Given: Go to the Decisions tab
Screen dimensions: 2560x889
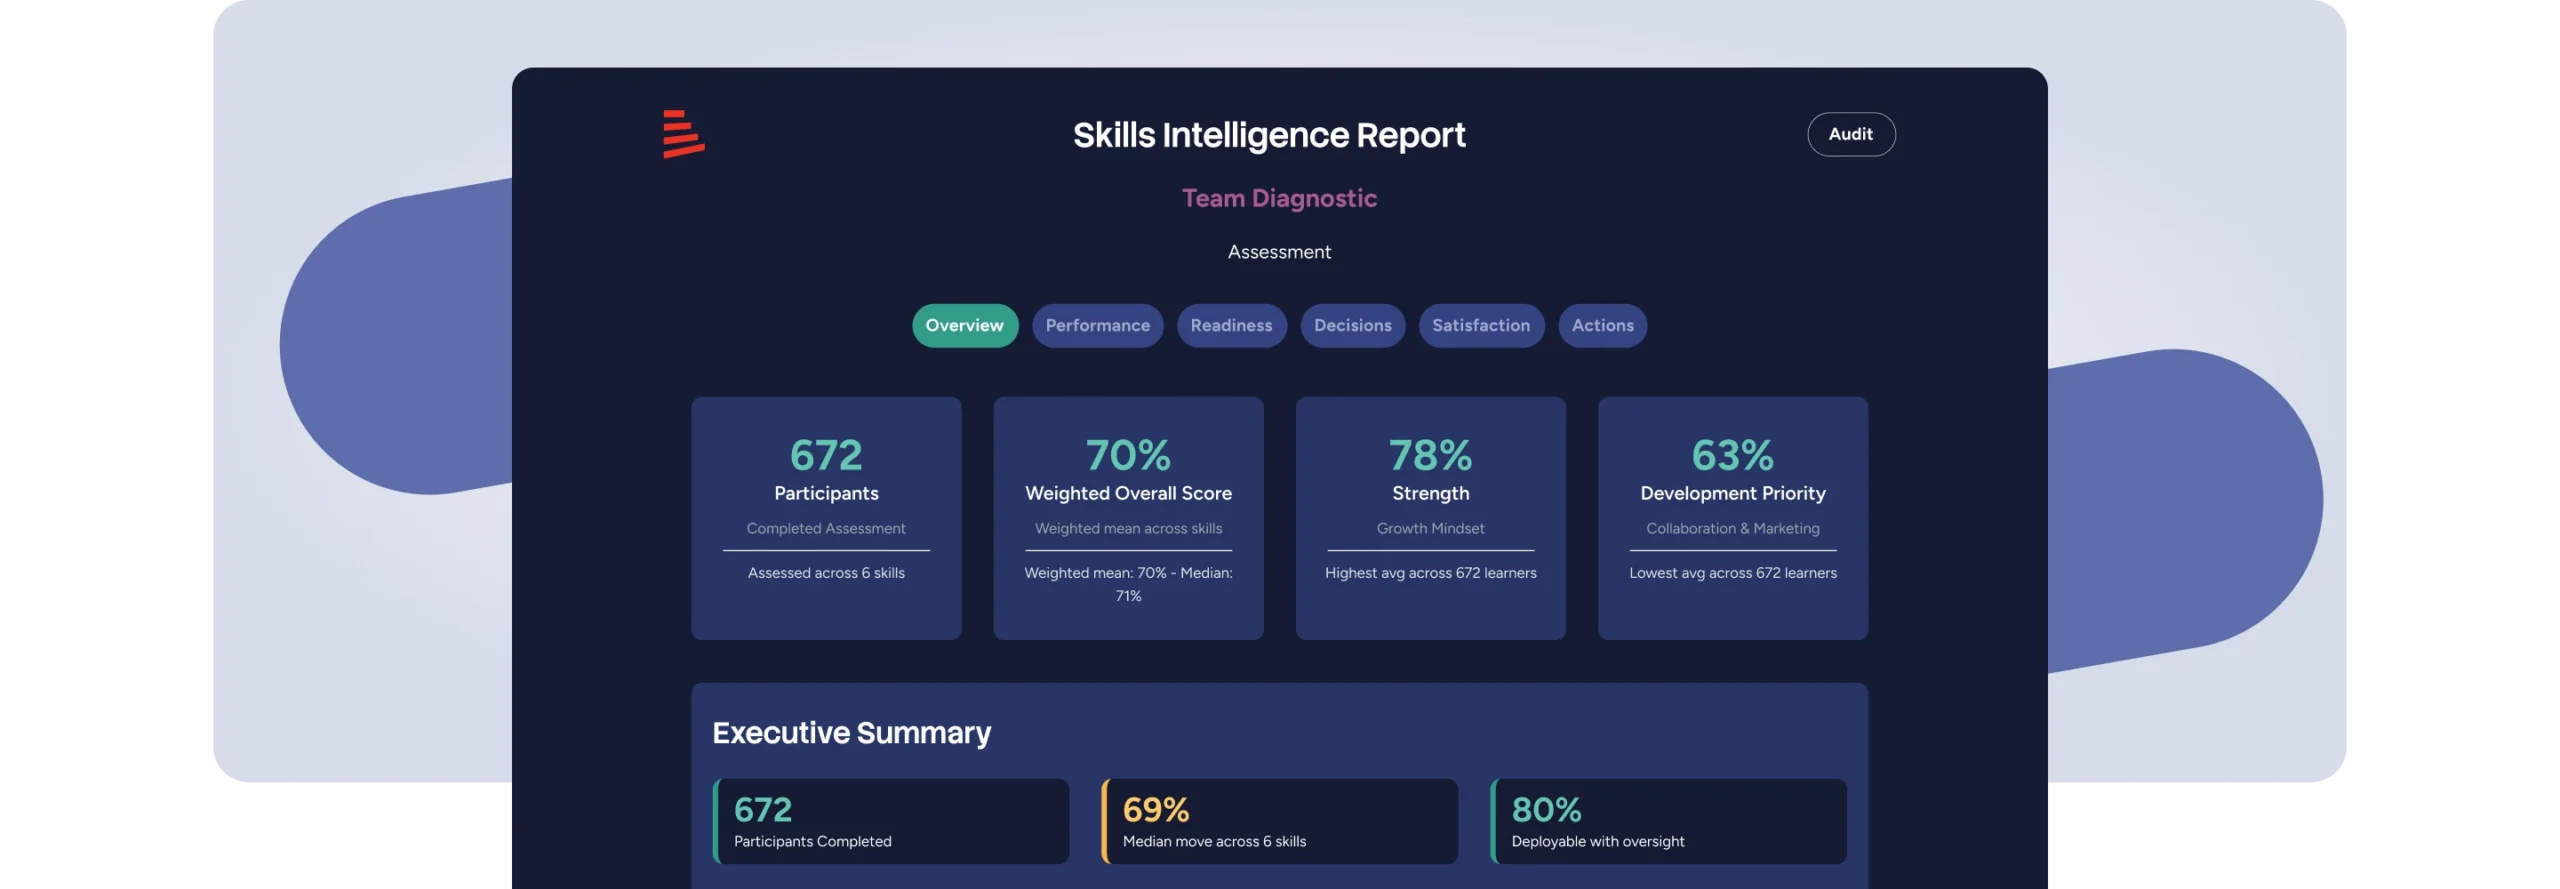Looking at the screenshot, I should 1352,325.
